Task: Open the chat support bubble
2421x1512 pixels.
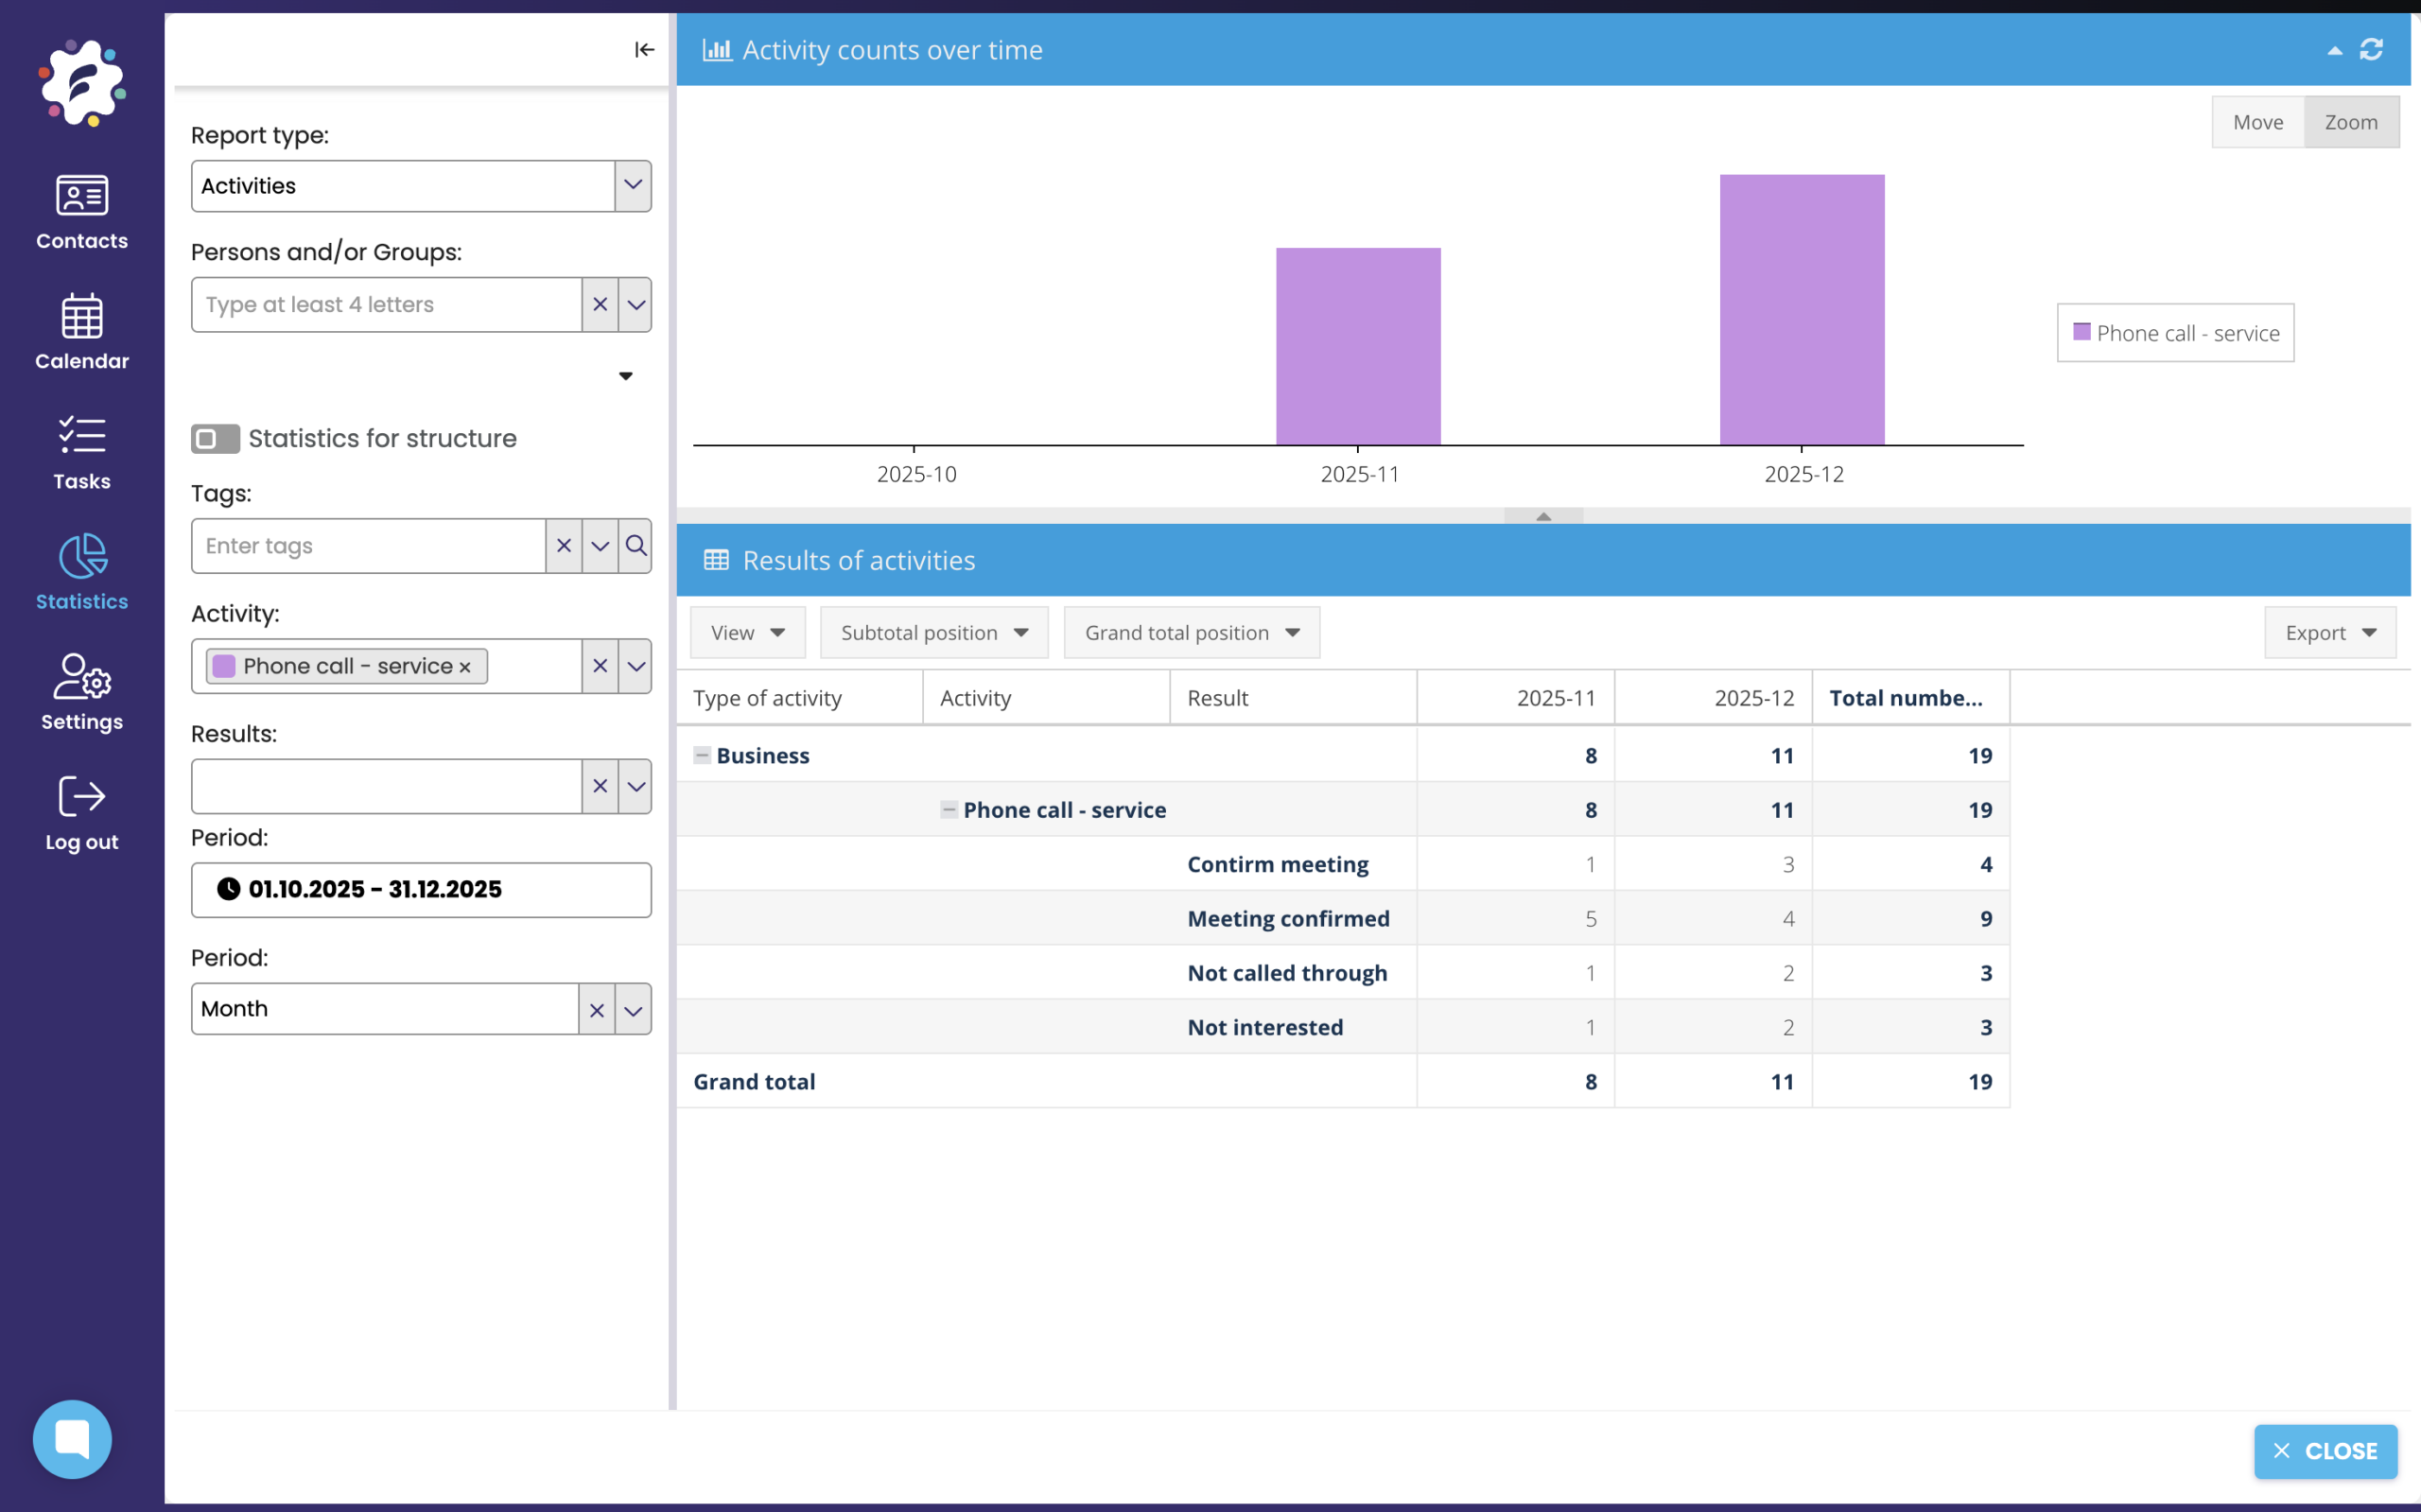Action: [72, 1438]
